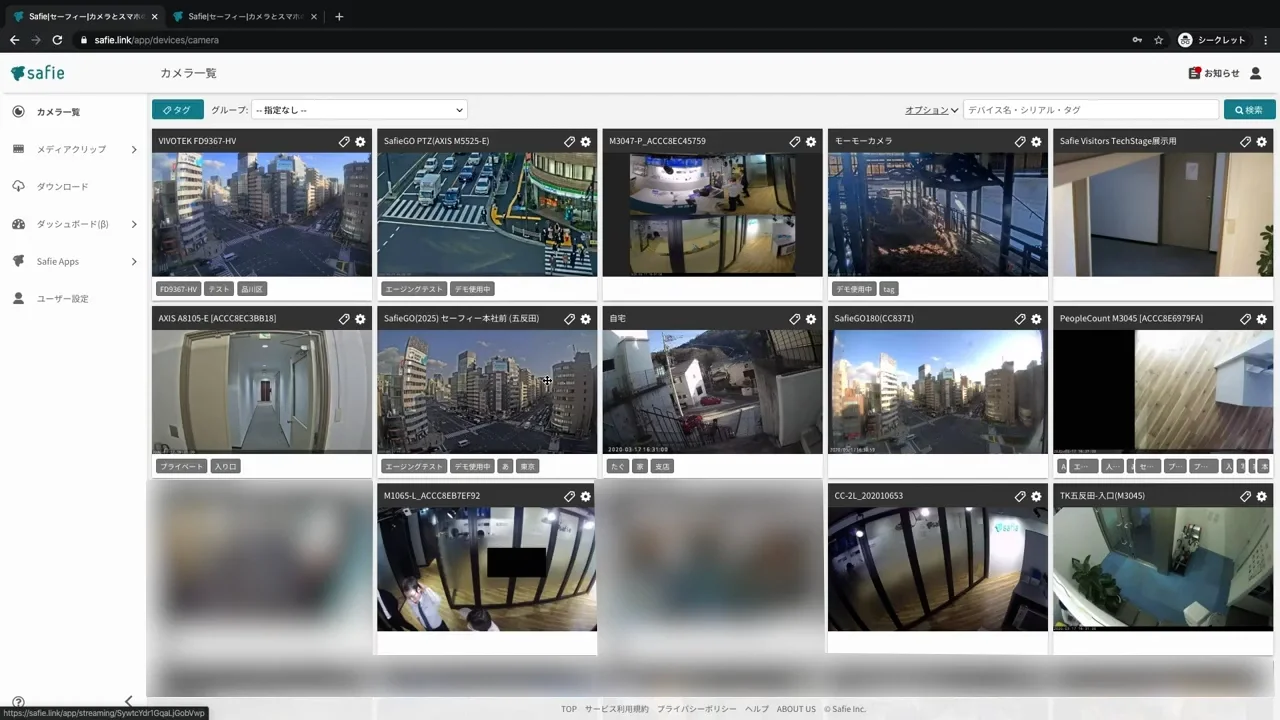
Task: Open プライバシーポリシー footer link
Action: pos(697,709)
